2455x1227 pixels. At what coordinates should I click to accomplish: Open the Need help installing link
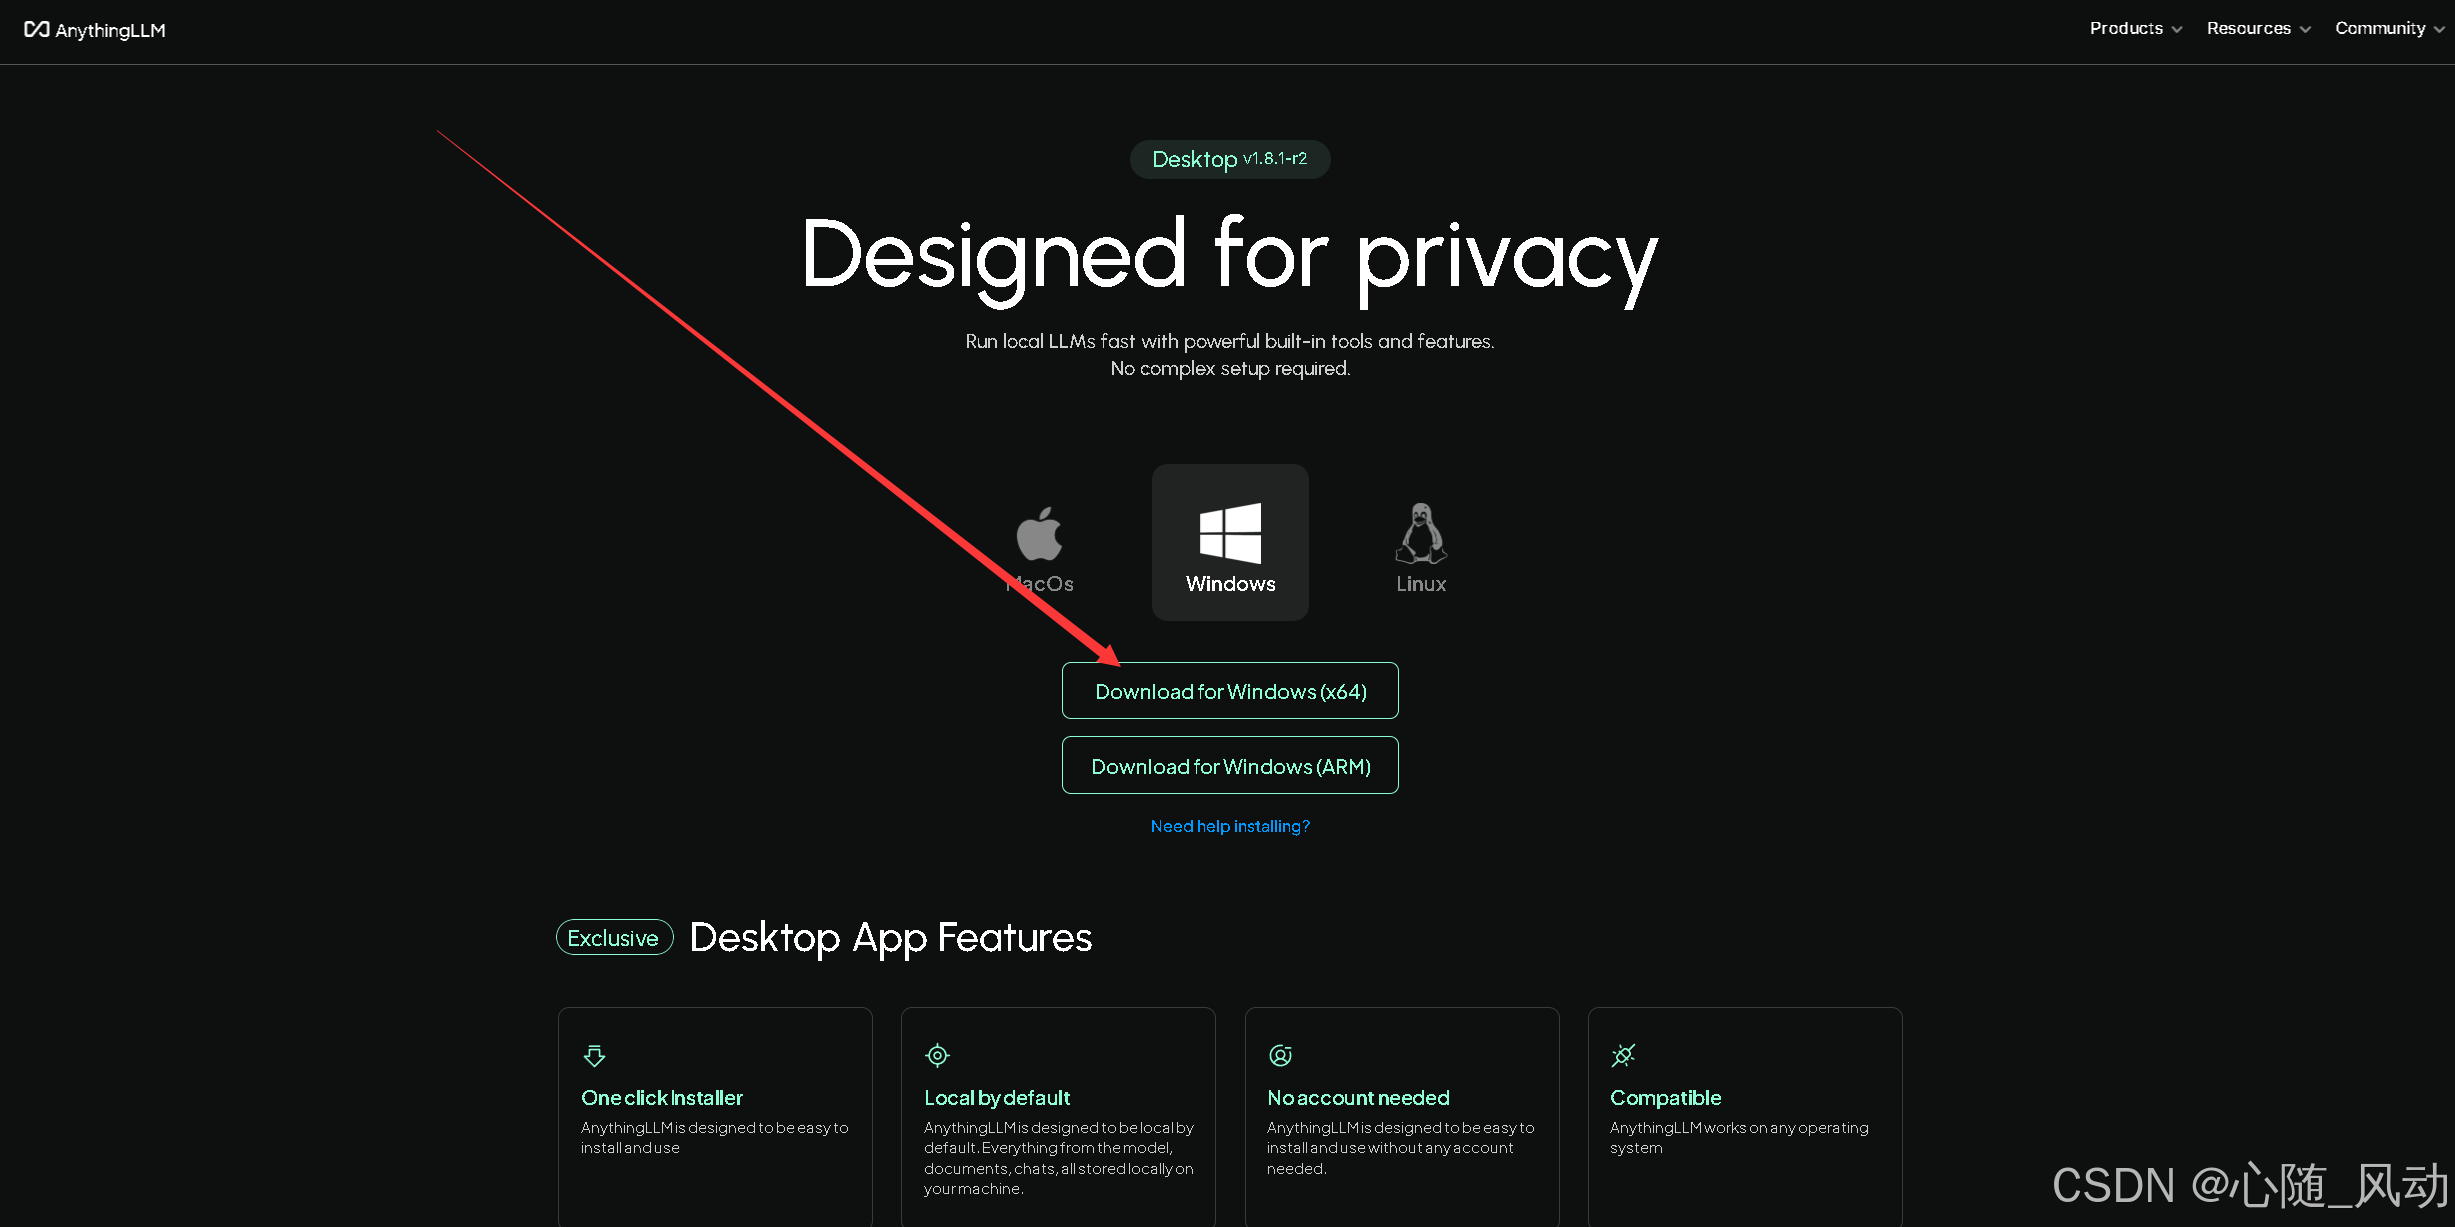click(1230, 826)
